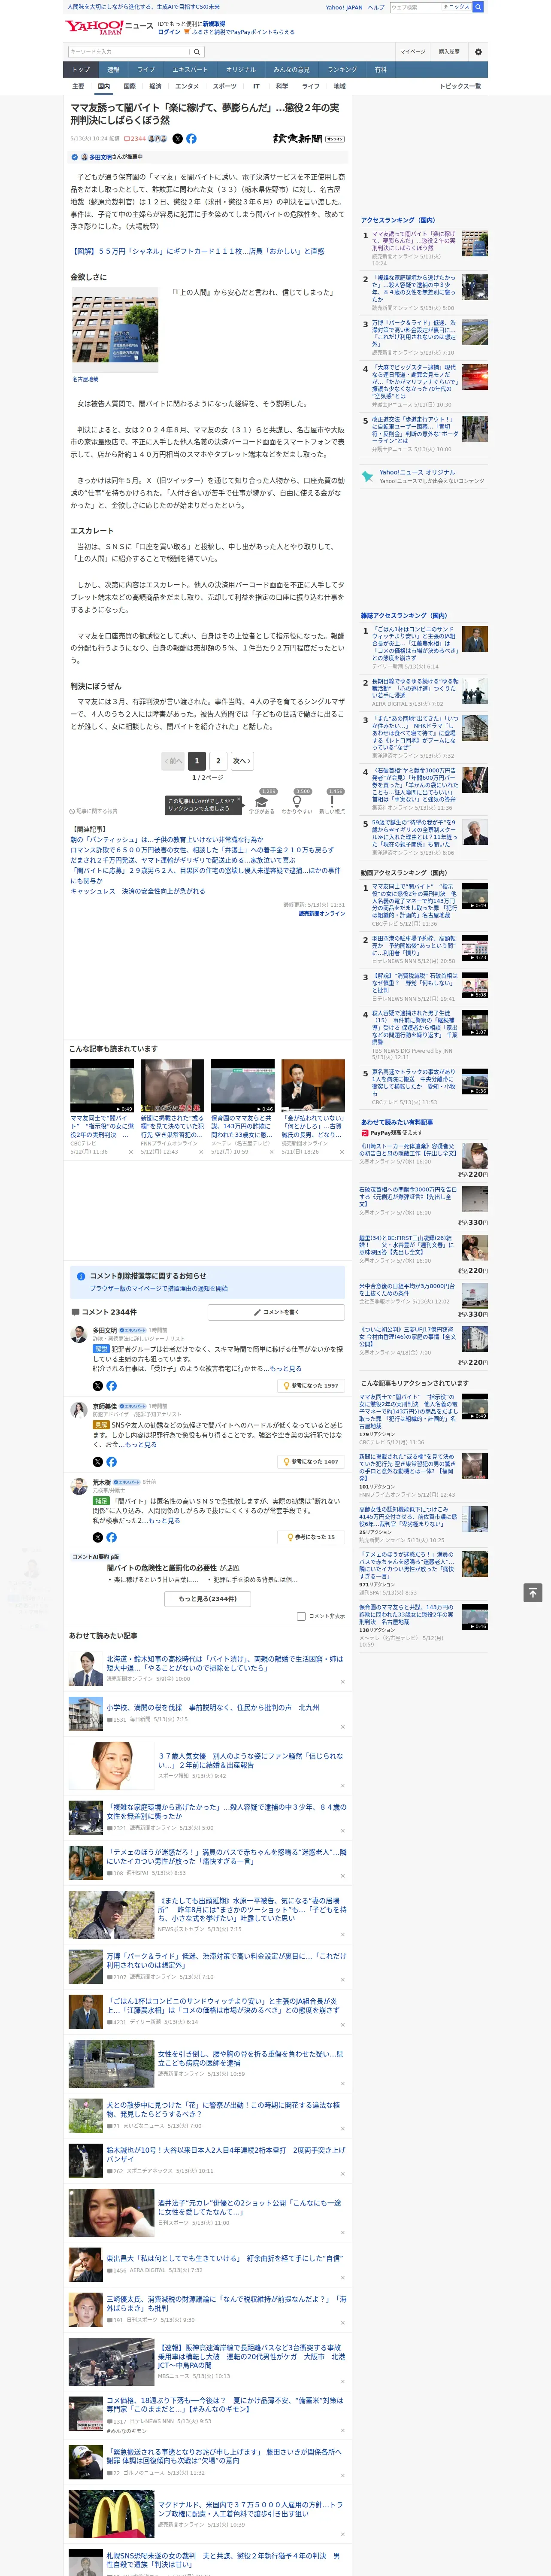
Task: Open the ブラウザー版のマイページで措置理由 notice link
Action: coord(159,1289)
